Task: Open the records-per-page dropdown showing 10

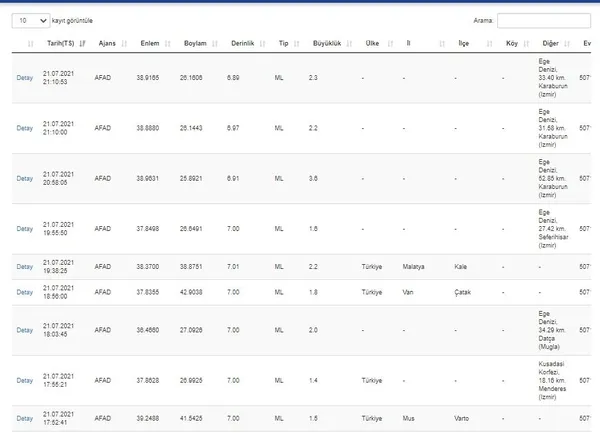Action: pos(31,21)
